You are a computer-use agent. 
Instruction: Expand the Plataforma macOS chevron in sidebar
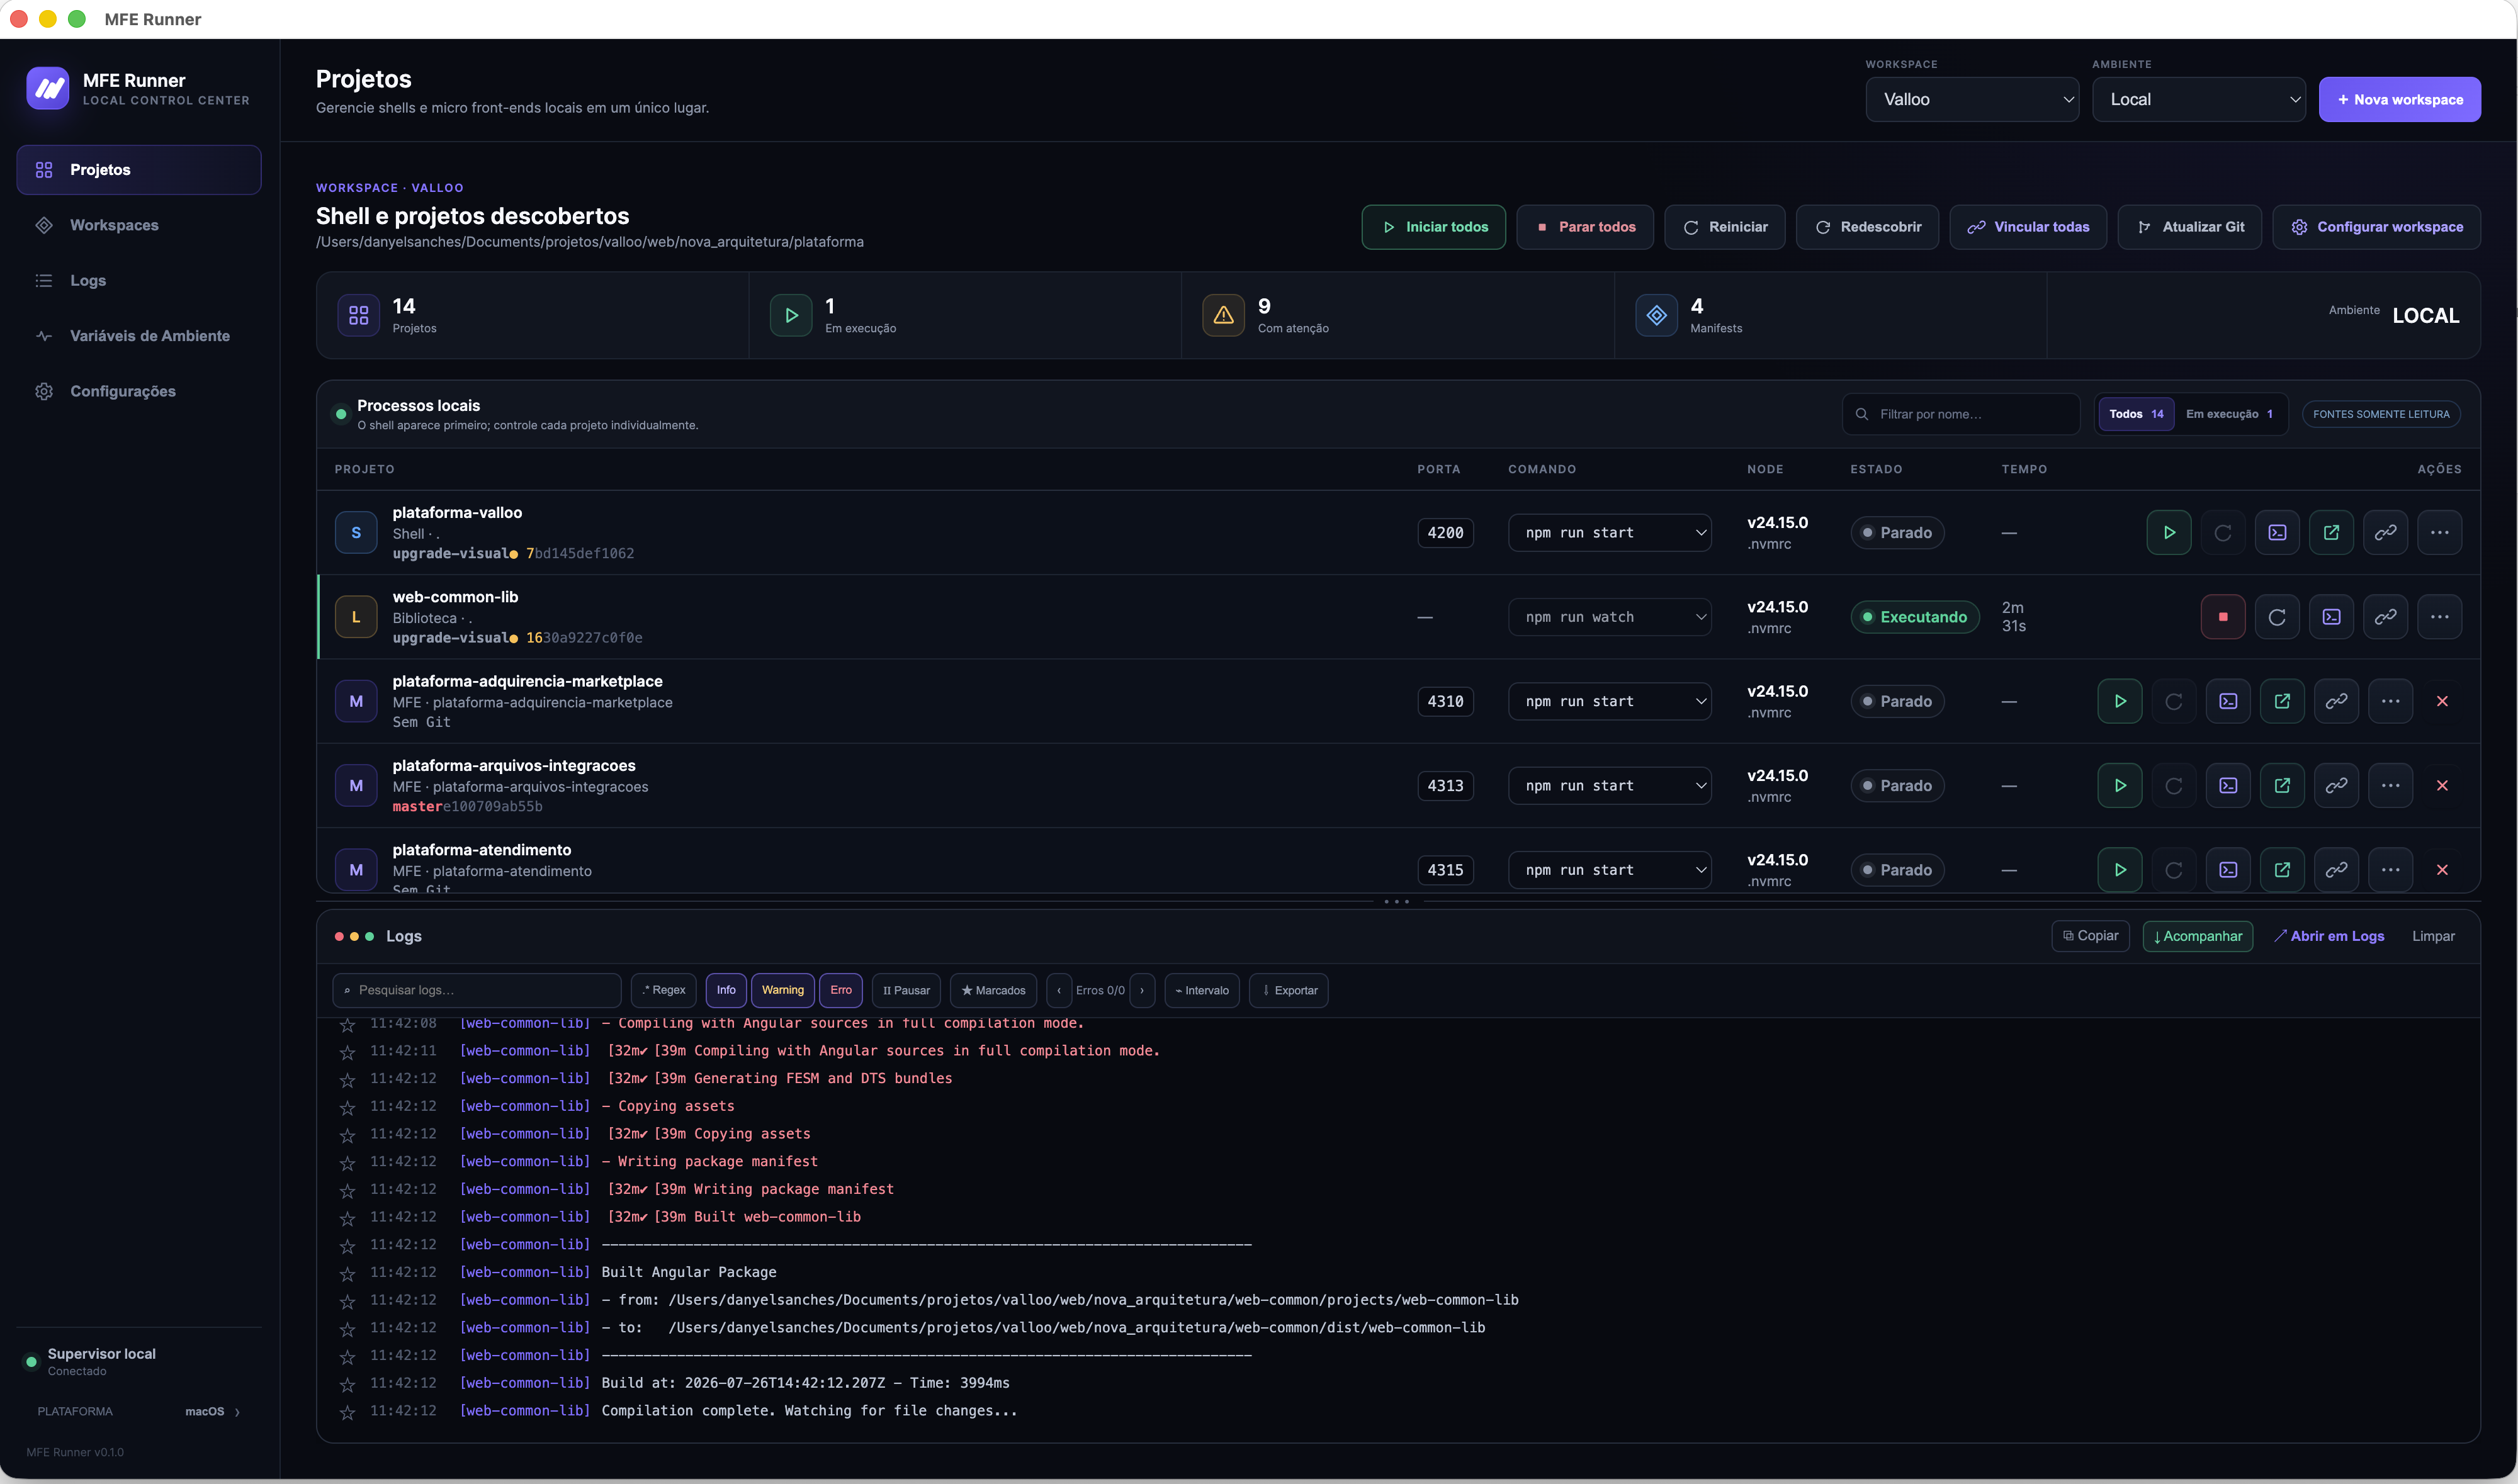pos(237,1412)
